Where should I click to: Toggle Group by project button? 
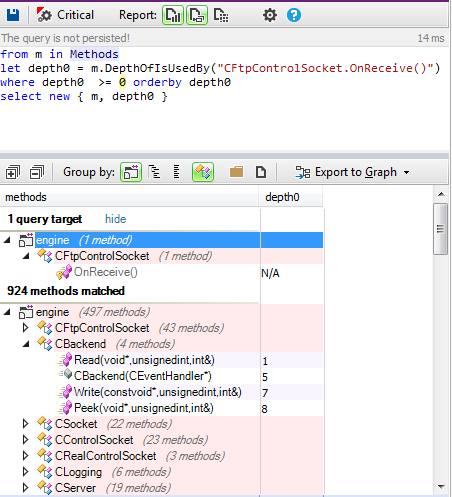click(x=131, y=172)
